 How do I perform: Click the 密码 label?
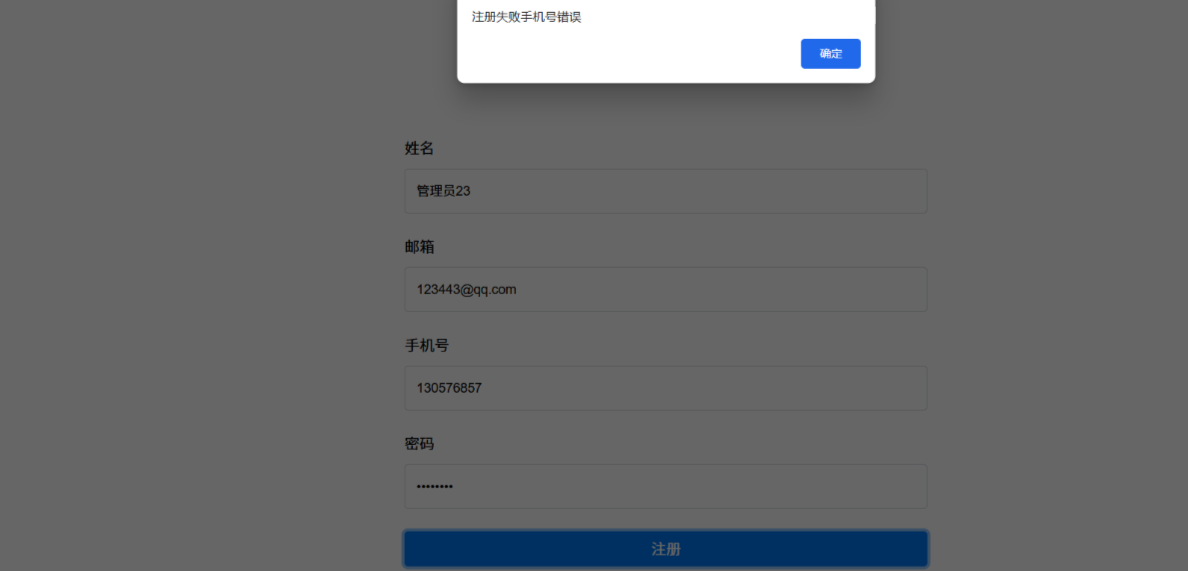pyautogui.click(x=419, y=444)
